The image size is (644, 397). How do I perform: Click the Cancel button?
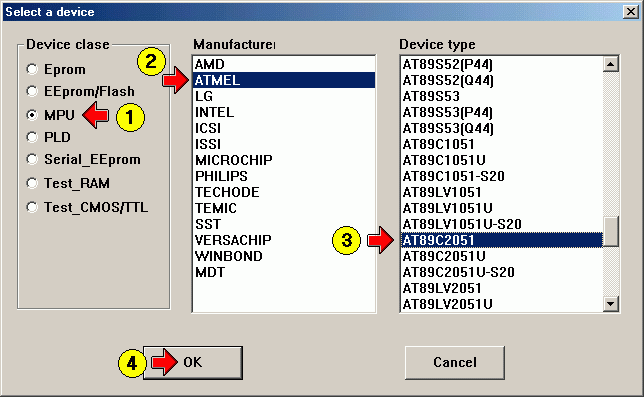tap(455, 363)
